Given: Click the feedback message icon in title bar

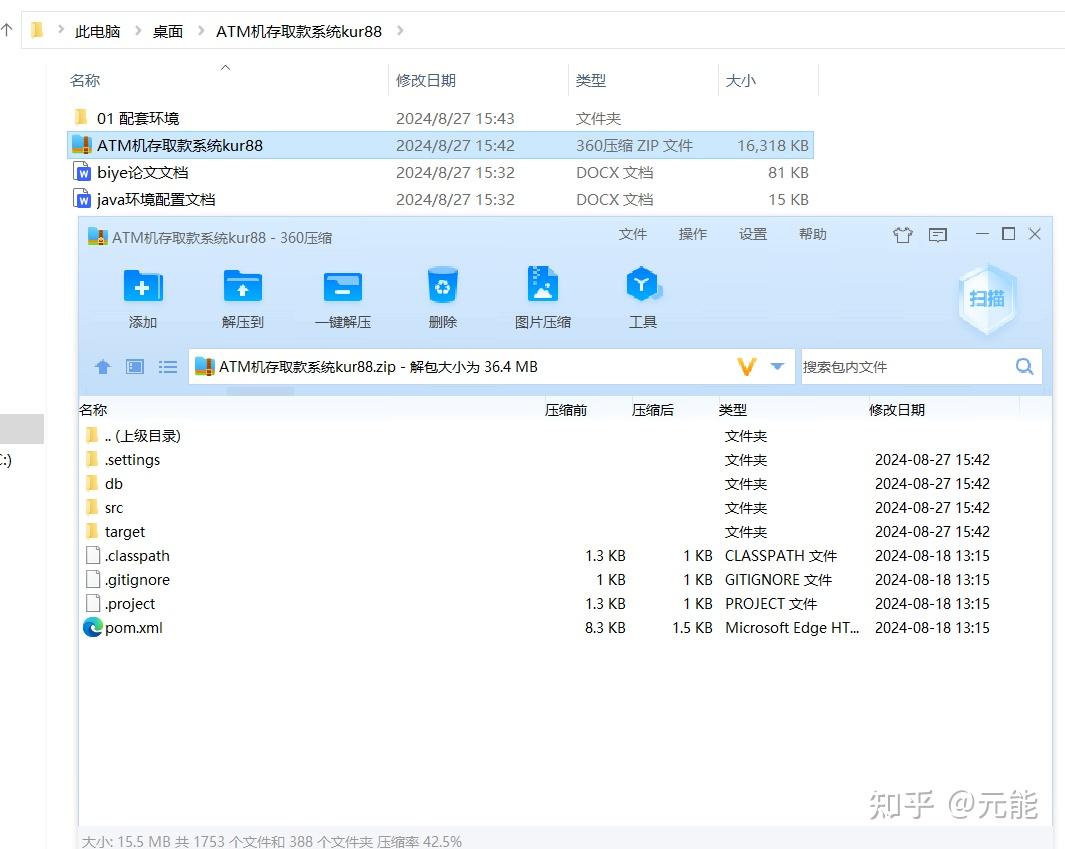Looking at the screenshot, I should (938, 235).
